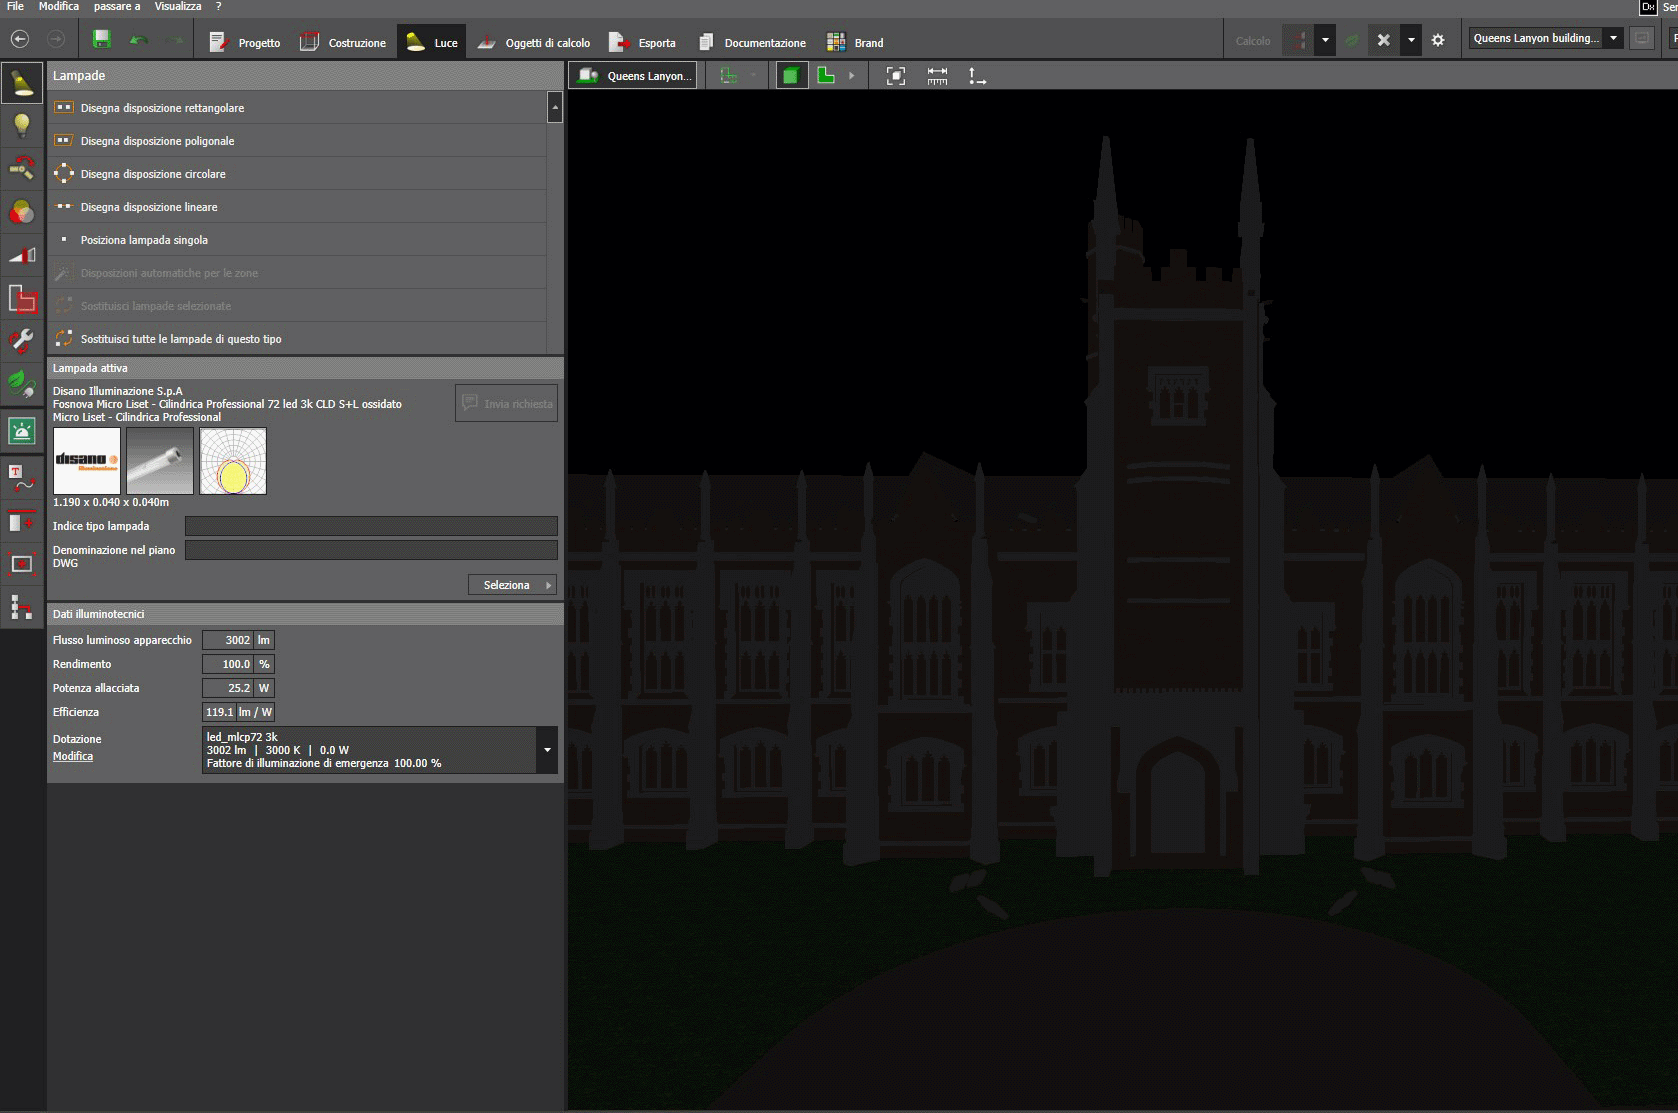Open the luminaire aiming tool
Image resolution: width=1678 pixels, height=1113 pixels.
pos(22,169)
